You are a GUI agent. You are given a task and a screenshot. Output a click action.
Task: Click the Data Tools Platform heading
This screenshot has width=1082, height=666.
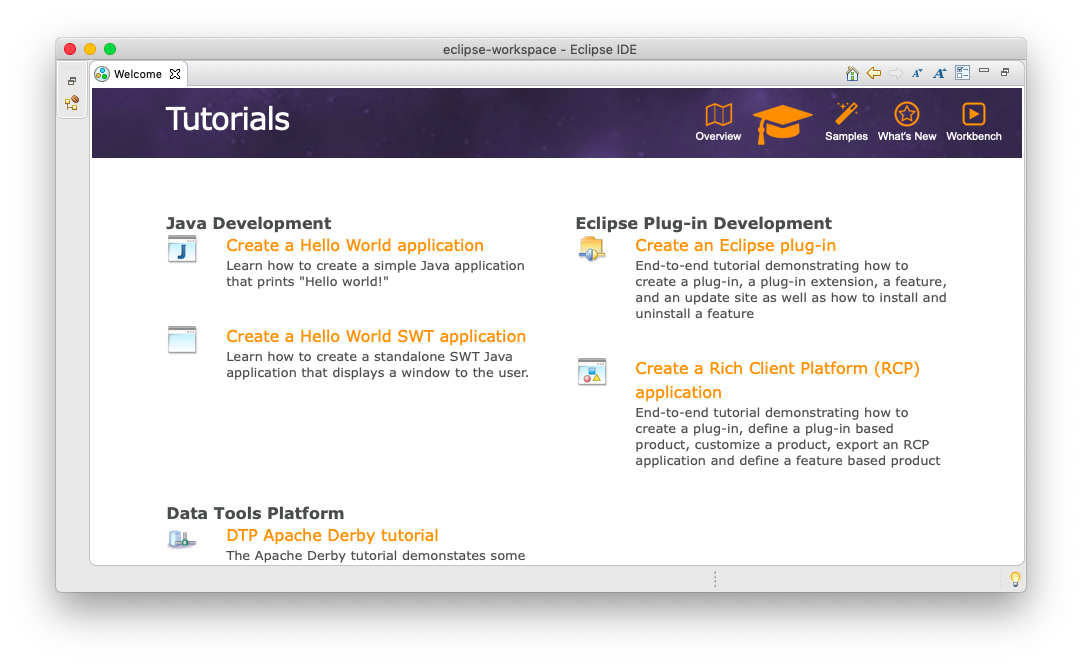pos(255,513)
